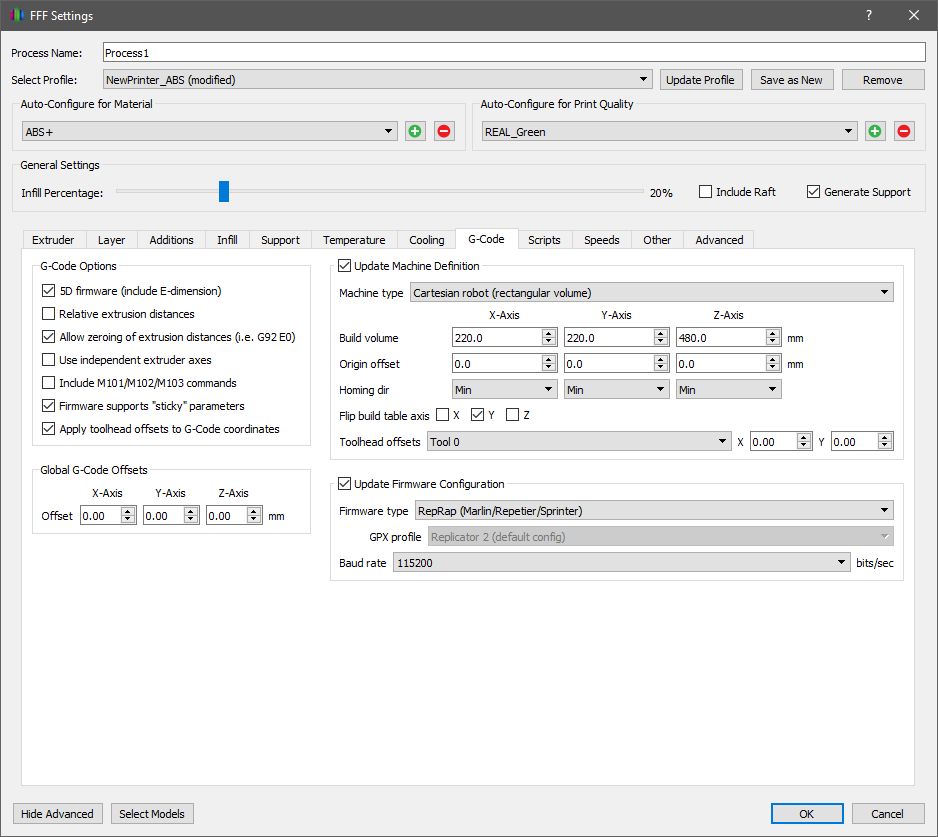Add new print quality with green plus
This screenshot has height=837, width=938.
pyautogui.click(x=875, y=131)
